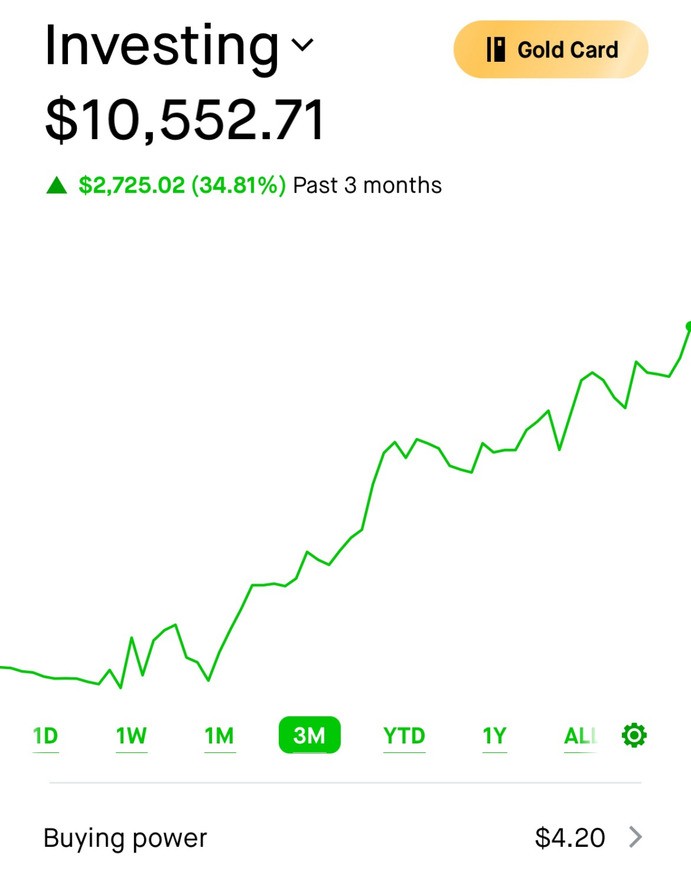Tap the $10,552.71 portfolio value
The image size is (691, 872).
pos(185,120)
